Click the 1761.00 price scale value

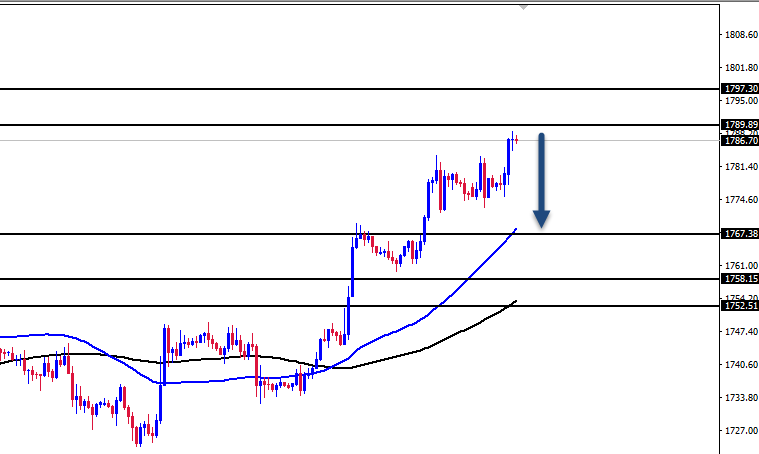(x=741, y=266)
